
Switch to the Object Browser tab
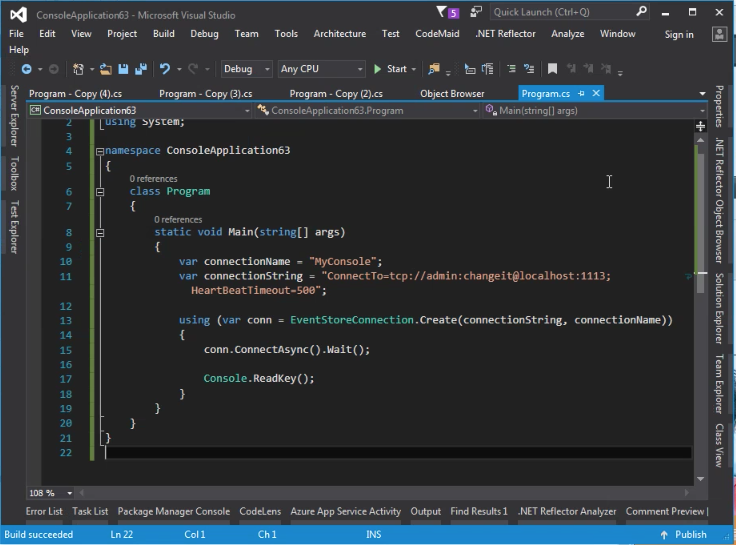pyautogui.click(x=452, y=94)
